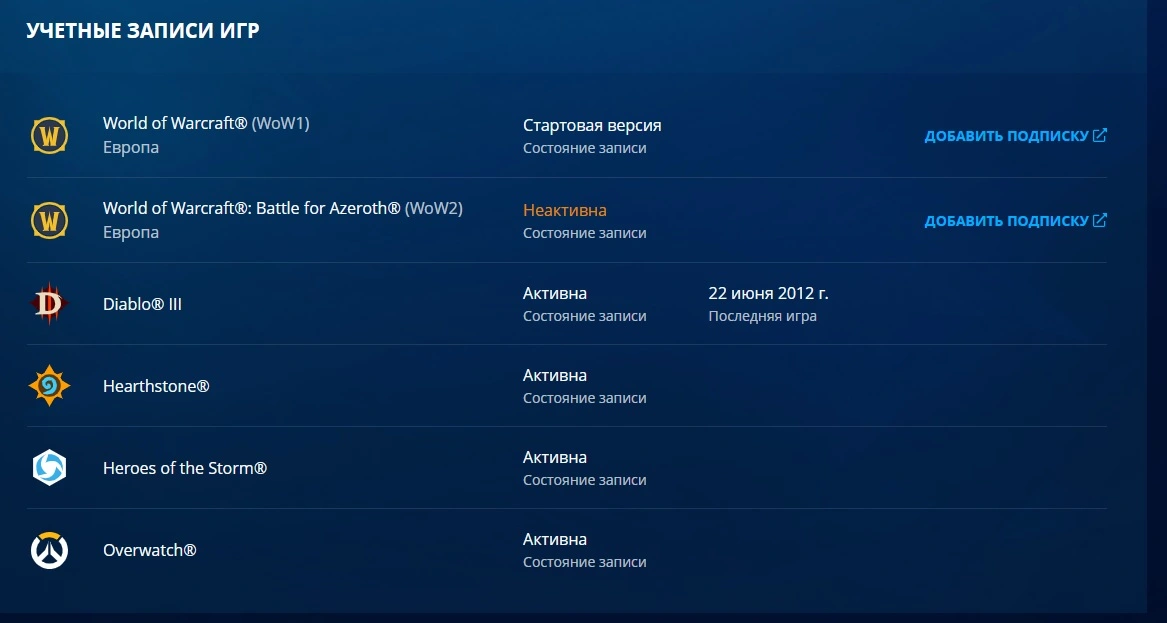Screen dimensions: 1167x623
Task: Click the 'Последняя игра' label
Action: tap(762, 316)
